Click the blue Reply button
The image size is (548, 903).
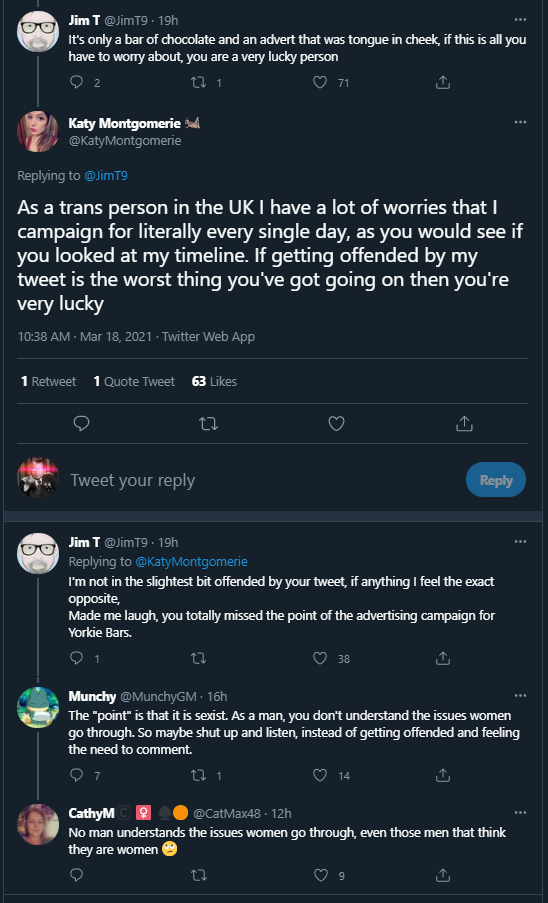[x=496, y=480]
